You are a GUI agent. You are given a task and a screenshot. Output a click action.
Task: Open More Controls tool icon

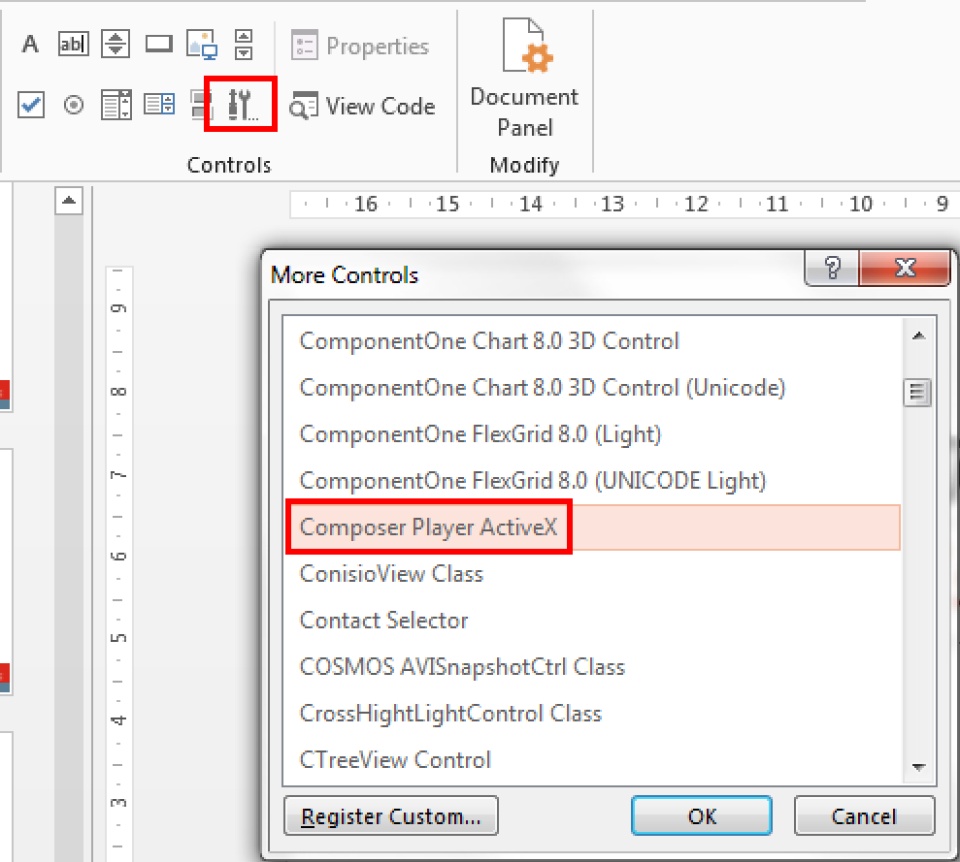(x=241, y=104)
